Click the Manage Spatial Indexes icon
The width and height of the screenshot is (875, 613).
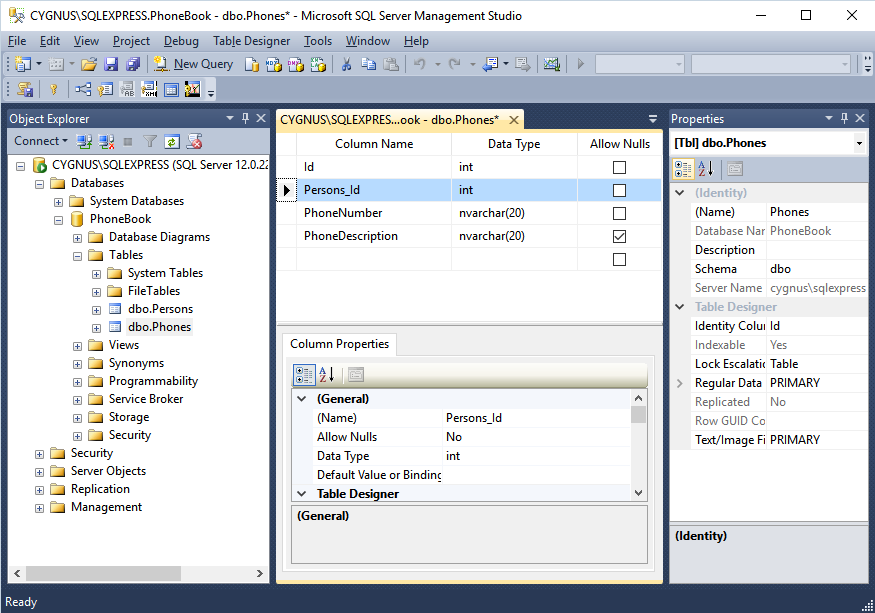pos(193,89)
